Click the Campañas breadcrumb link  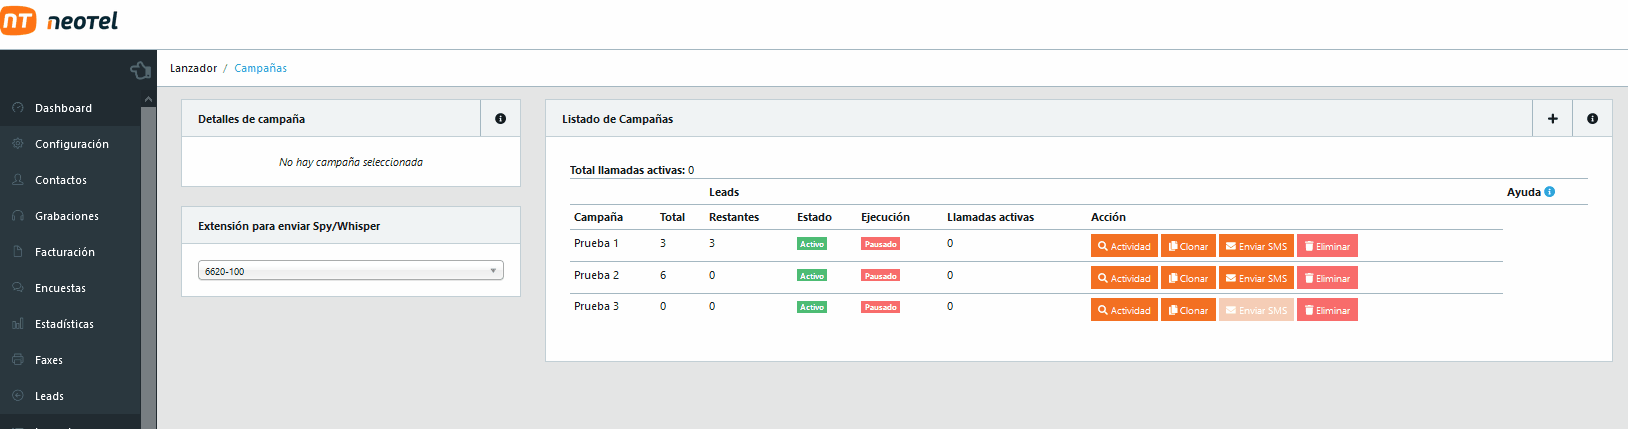point(260,68)
